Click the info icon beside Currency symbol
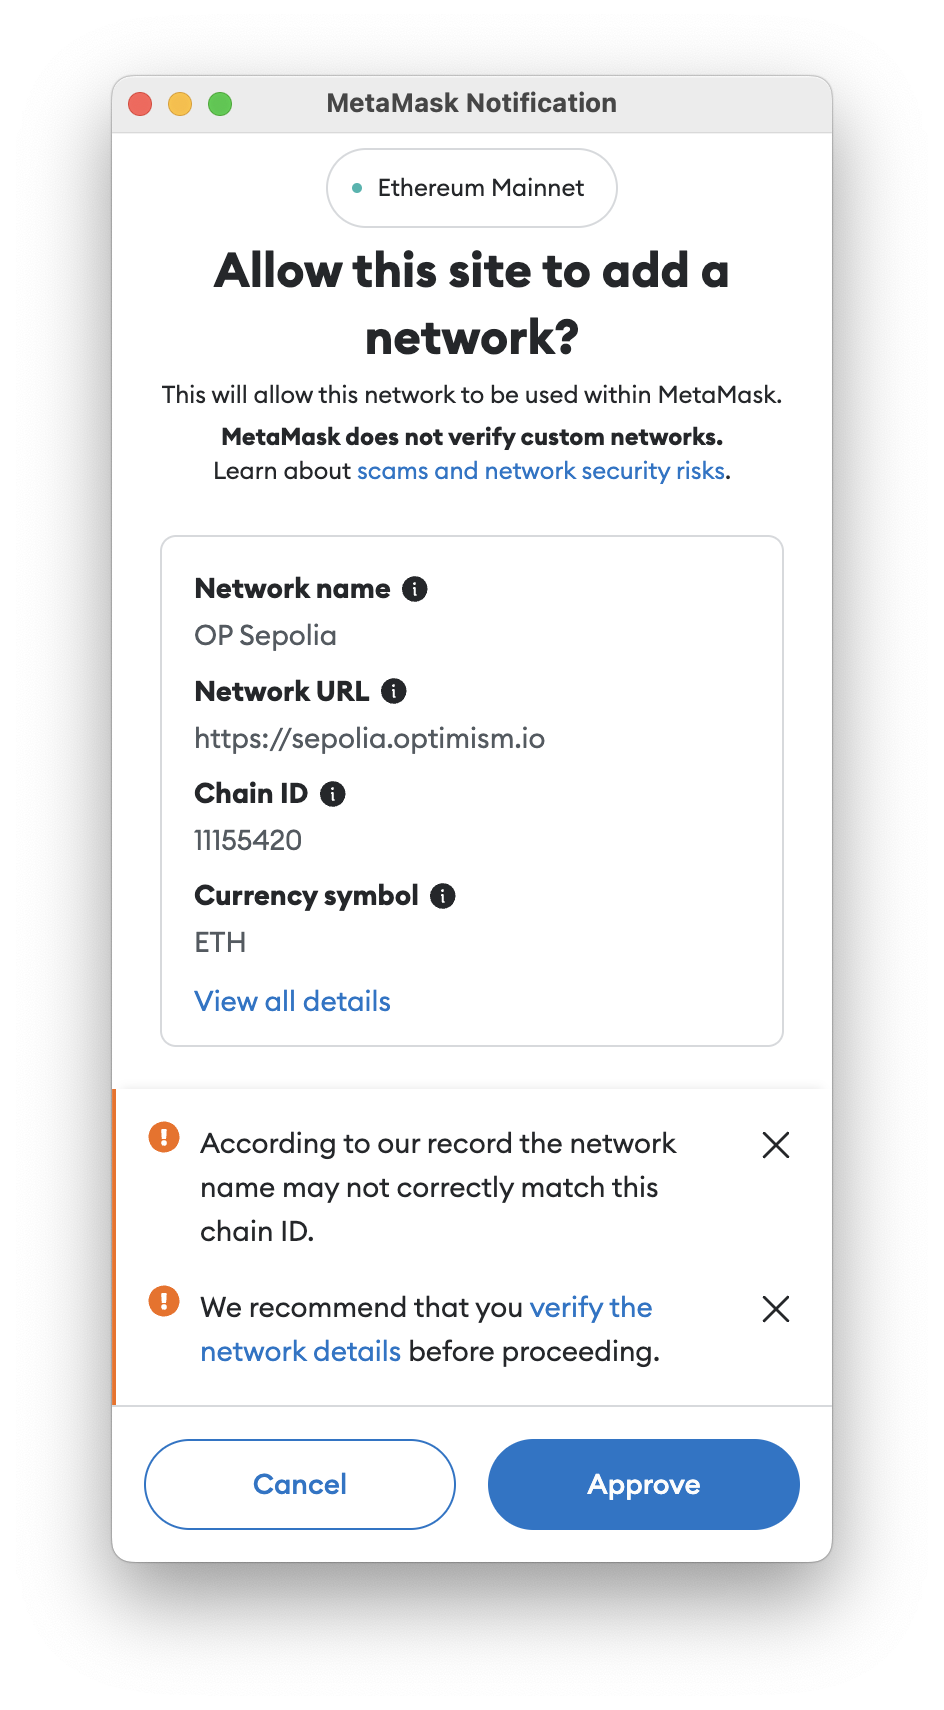 [x=442, y=896]
